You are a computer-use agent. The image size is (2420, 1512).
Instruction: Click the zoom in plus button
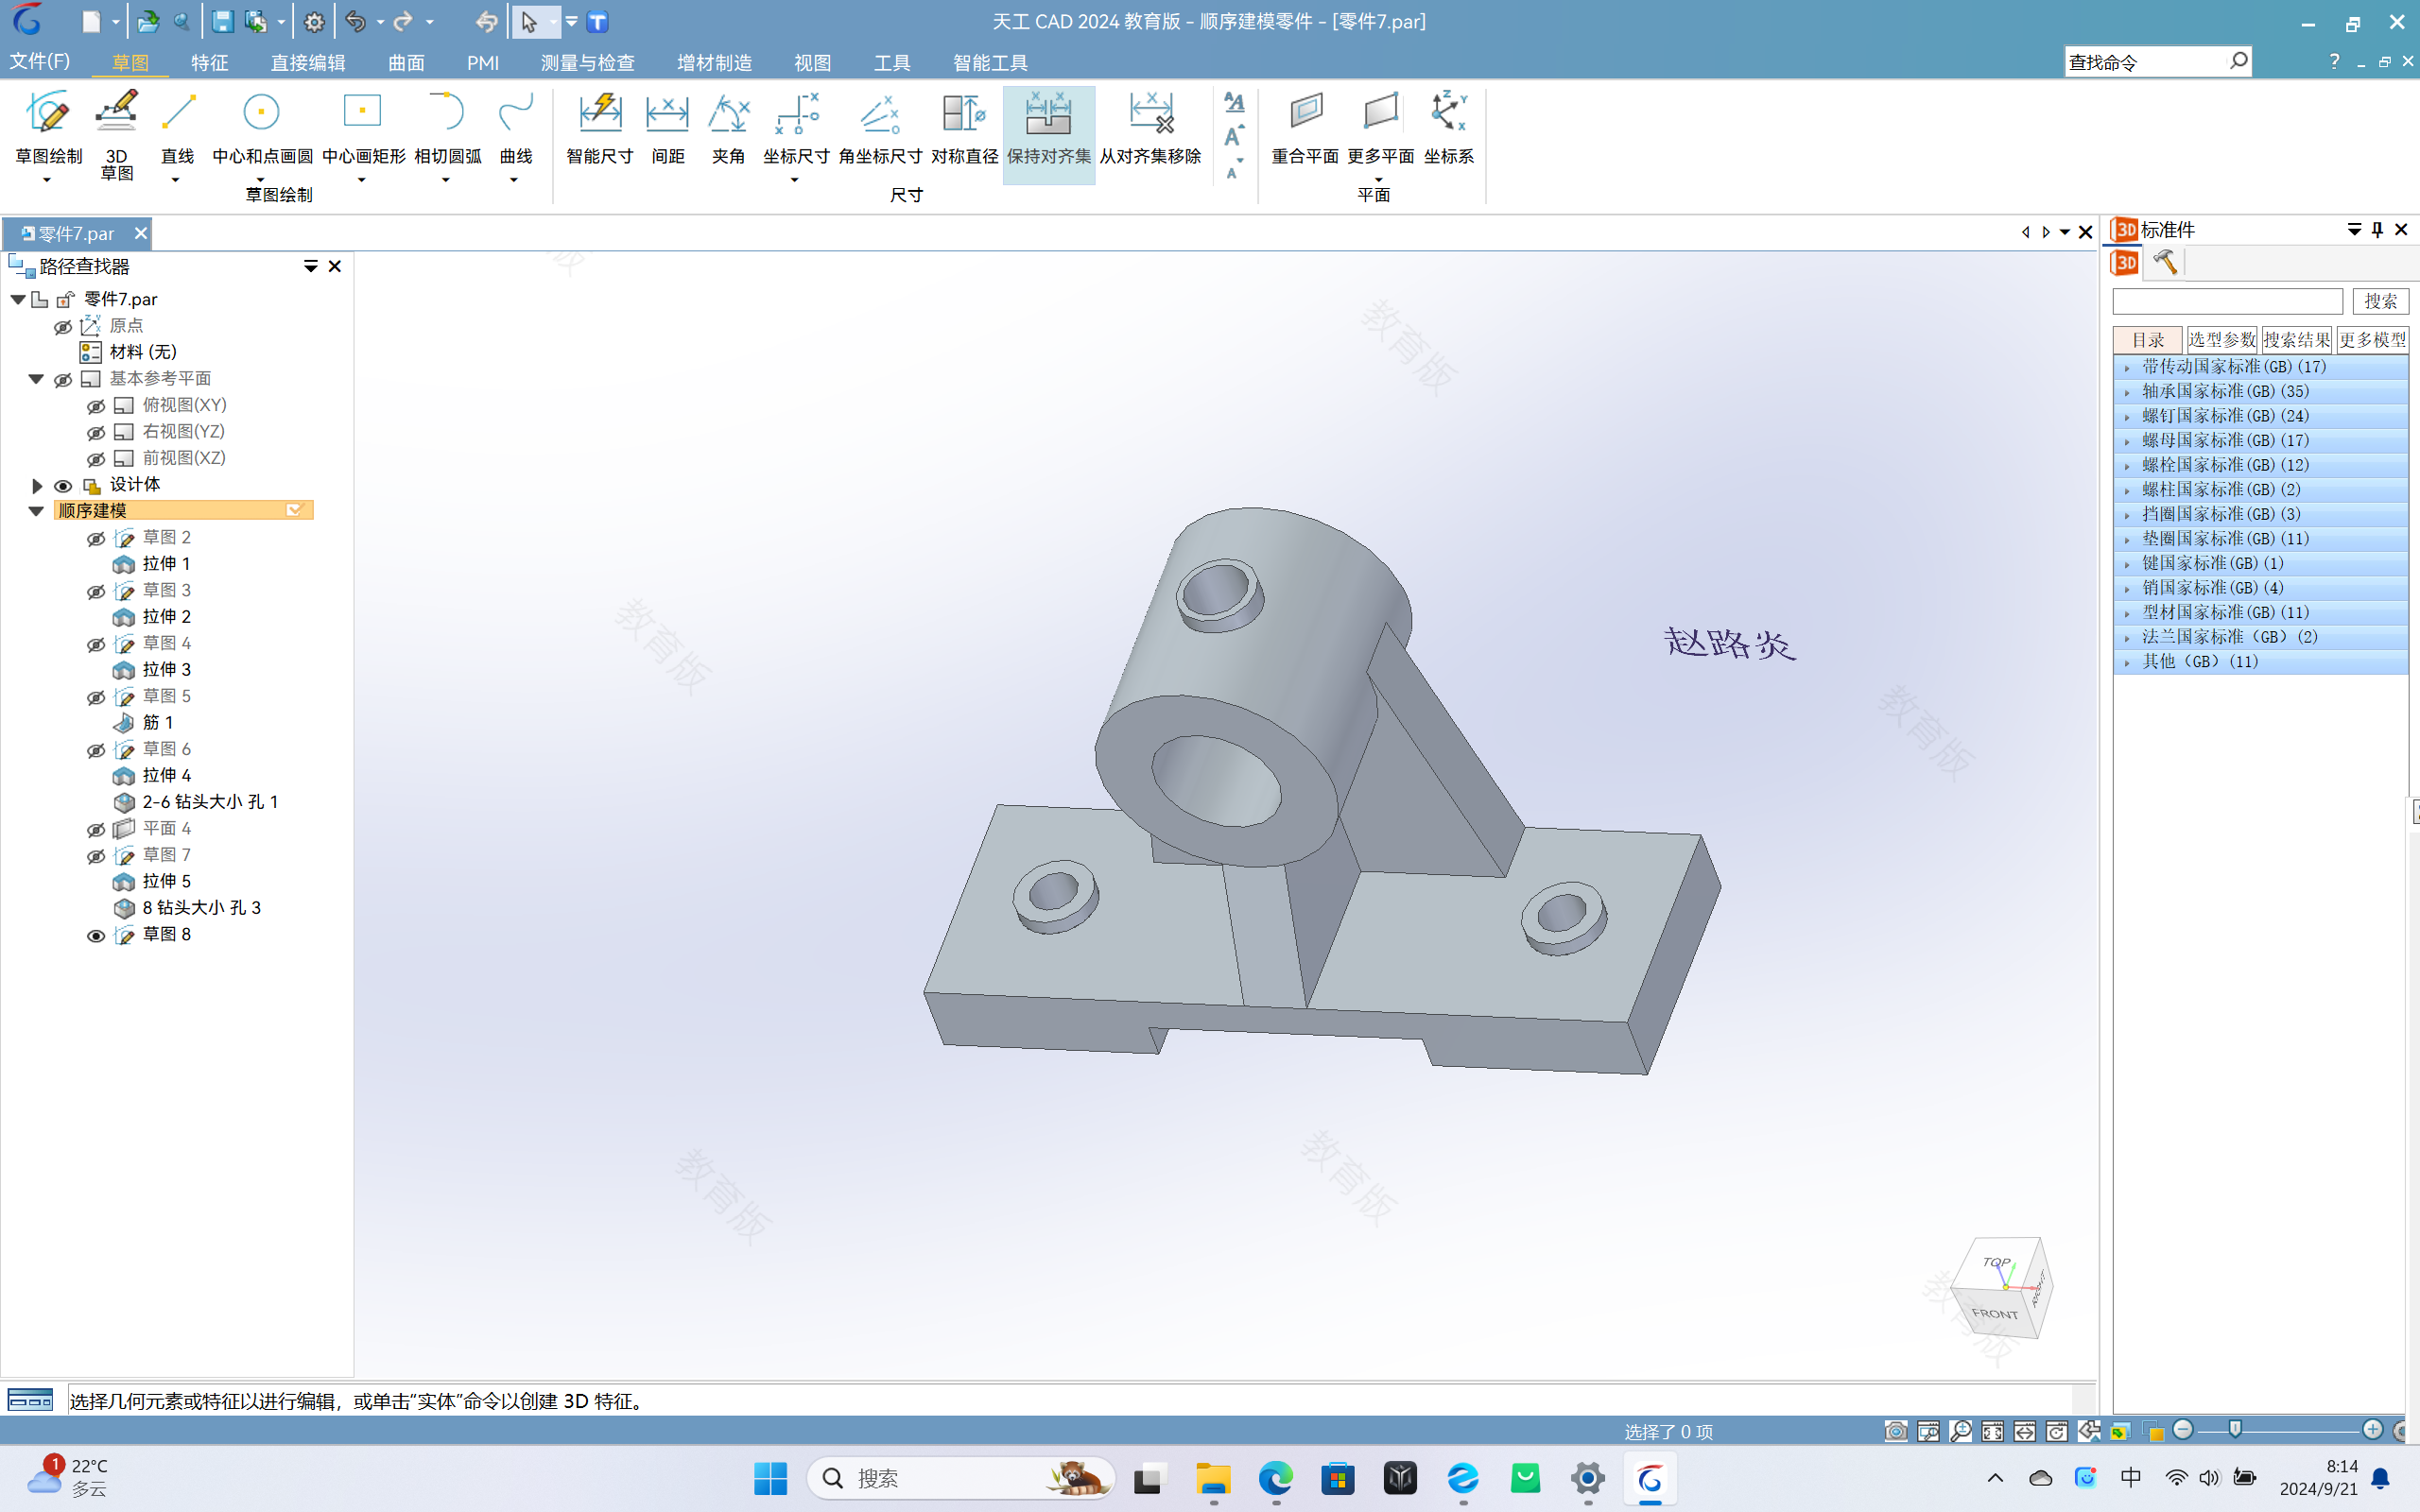point(2372,1430)
